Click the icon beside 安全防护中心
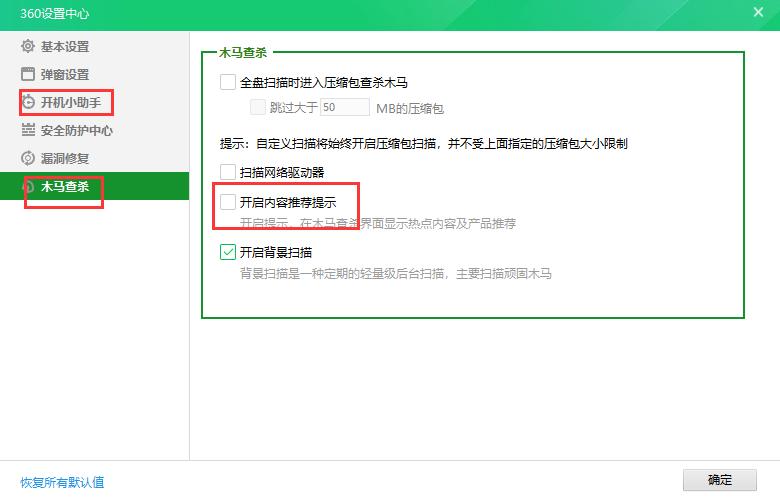 pyautogui.click(x=28, y=130)
